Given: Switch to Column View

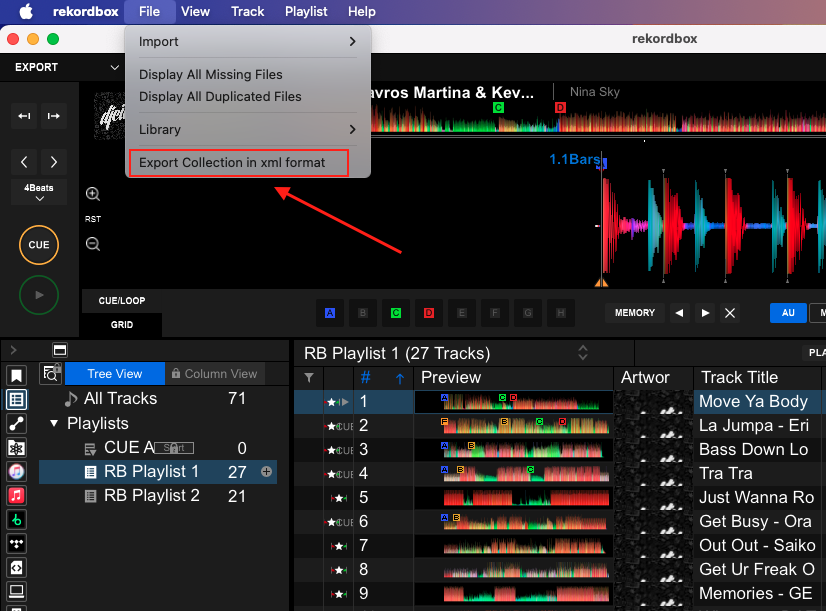Looking at the screenshot, I should pyautogui.click(x=214, y=373).
